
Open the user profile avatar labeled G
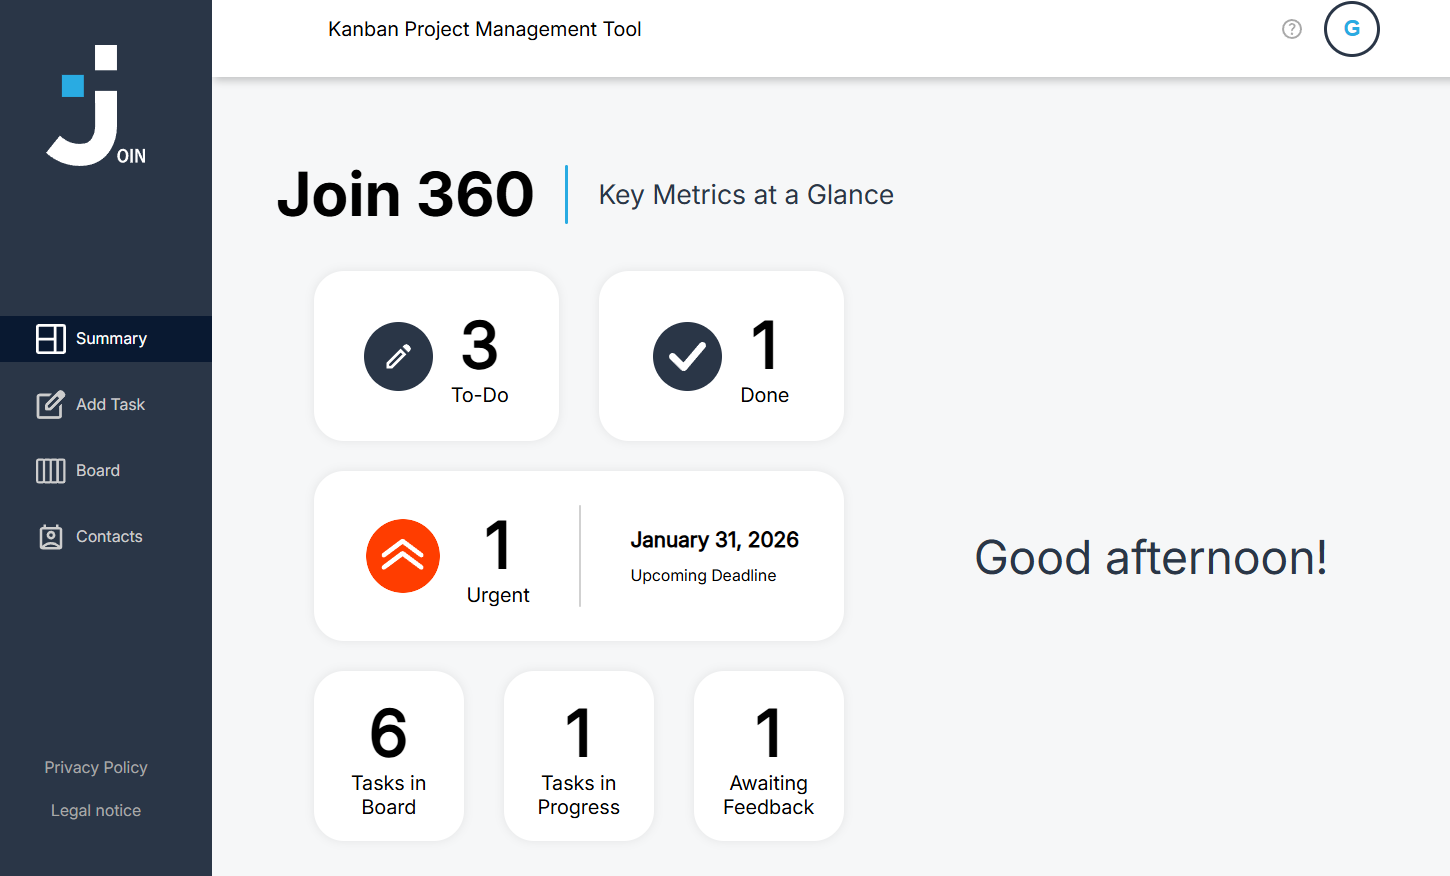(x=1351, y=29)
